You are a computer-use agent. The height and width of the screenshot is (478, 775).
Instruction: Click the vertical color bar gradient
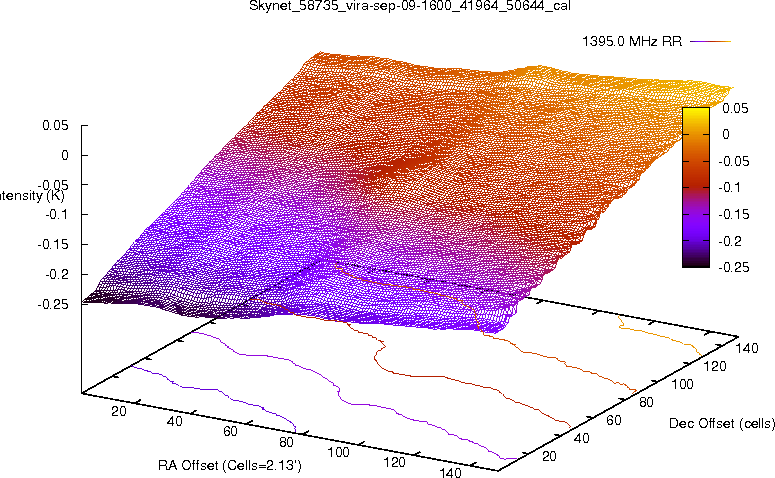[x=695, y=187]
